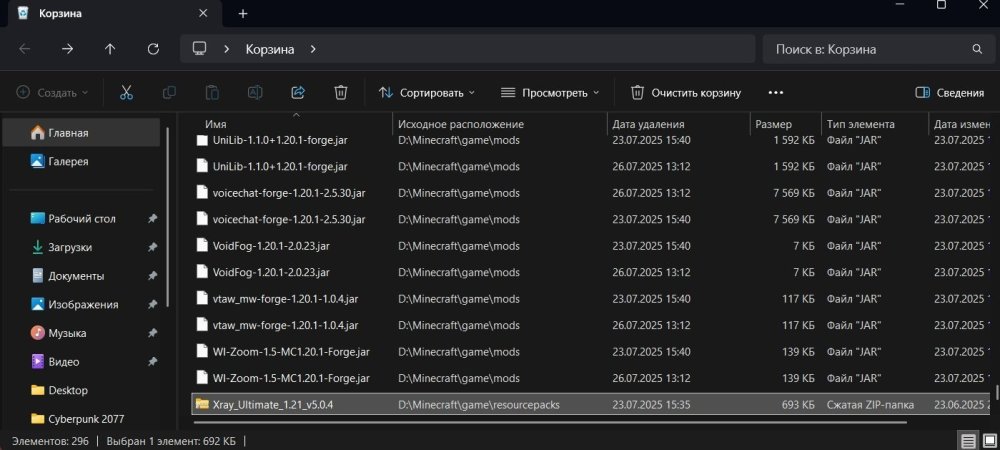The image size is (1000, 450).
Task: Select voicechat-forge-1.20.1-2.5.30.jar deleted 23.07.2025
Action: [x=593, y=219]
